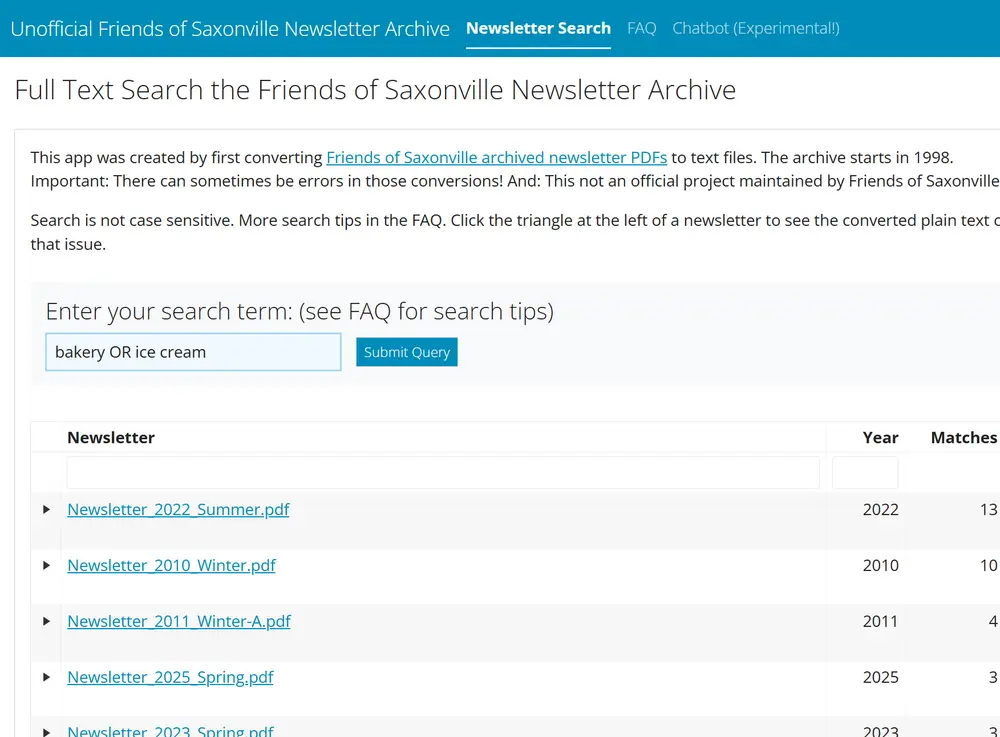Open Newsletter_2025_Spring.pdf
1000x737 pixels.
point(170,677)
